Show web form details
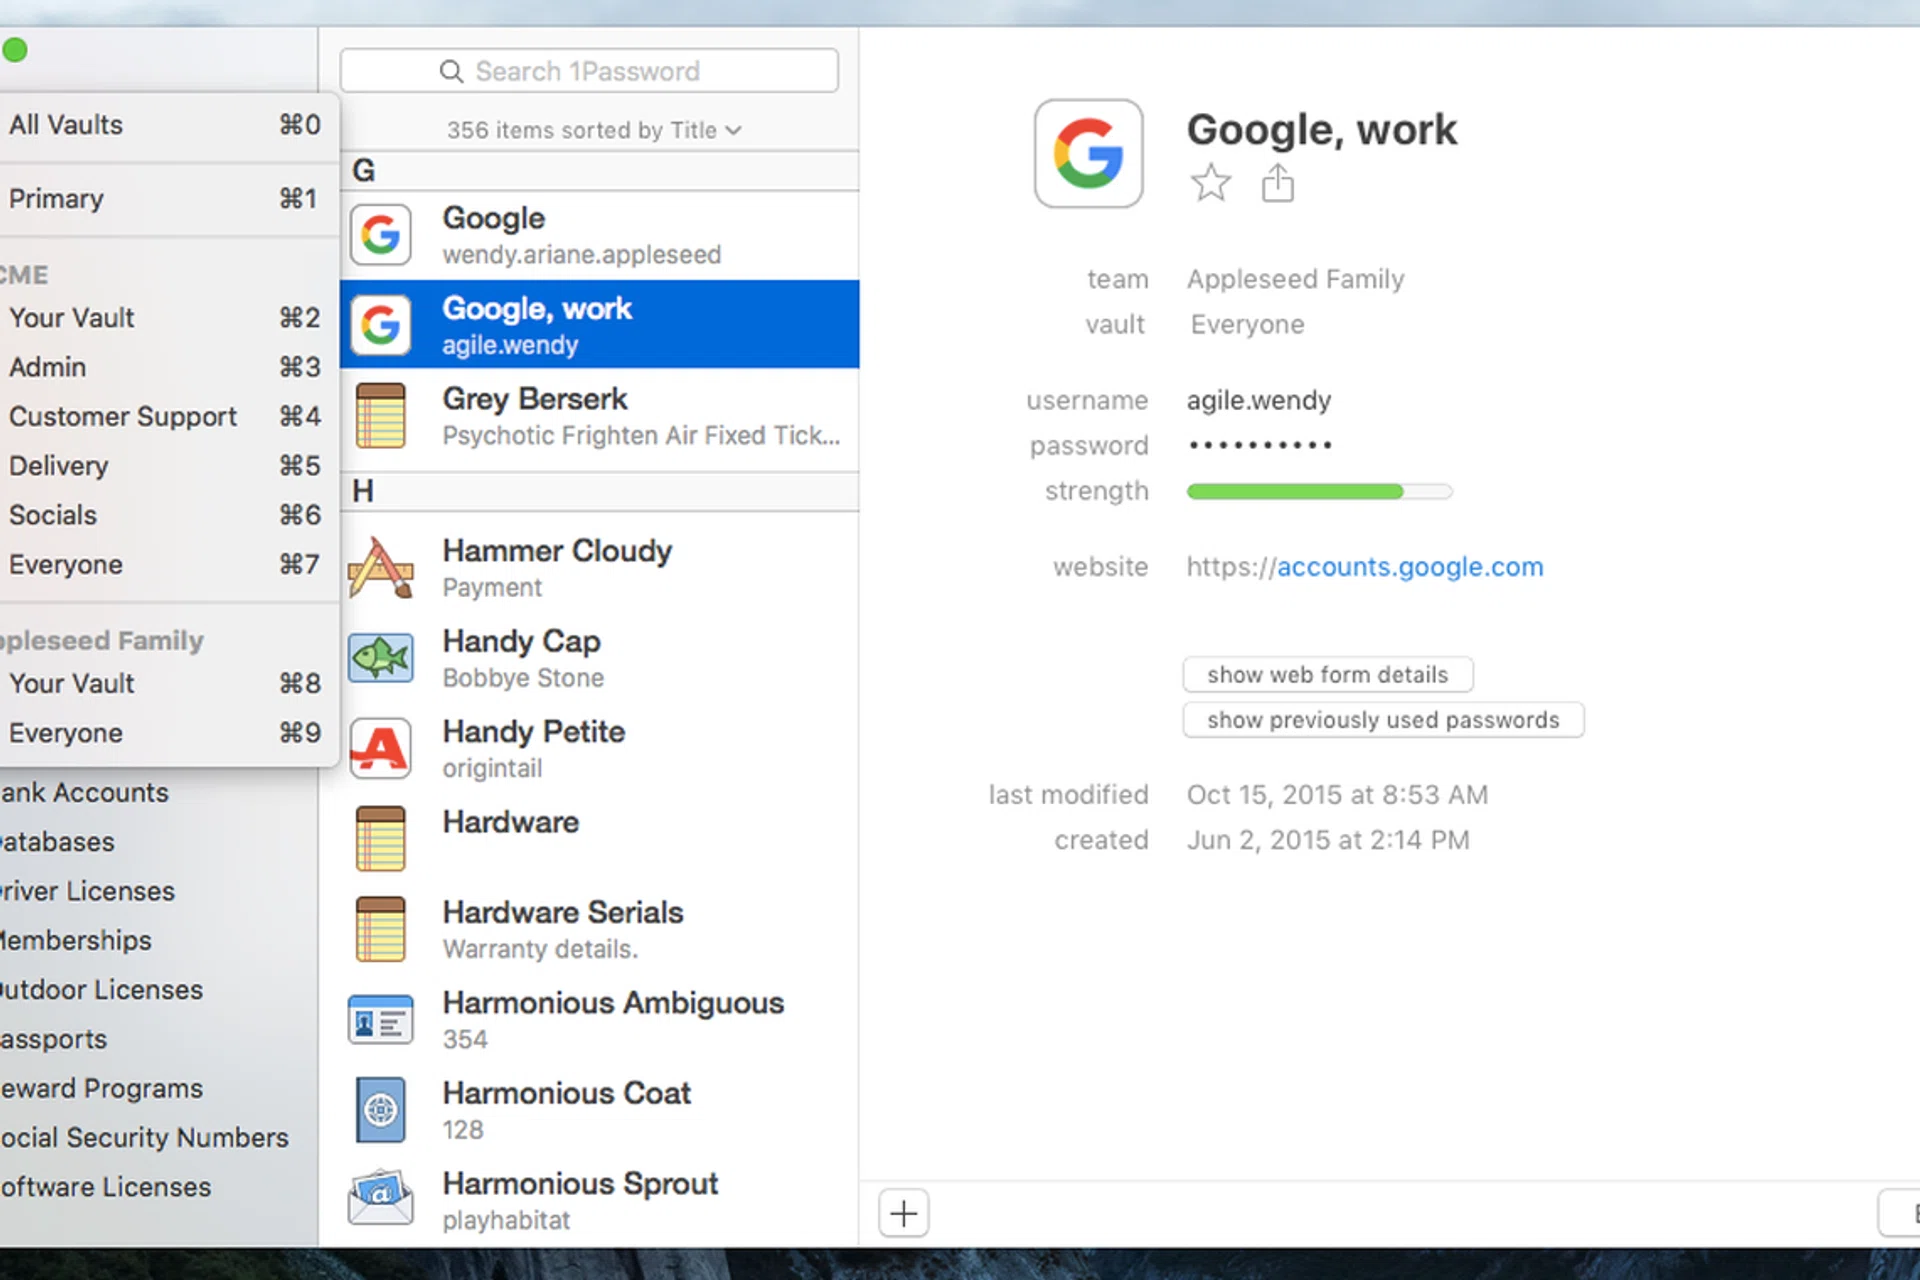 (1327, 674)
